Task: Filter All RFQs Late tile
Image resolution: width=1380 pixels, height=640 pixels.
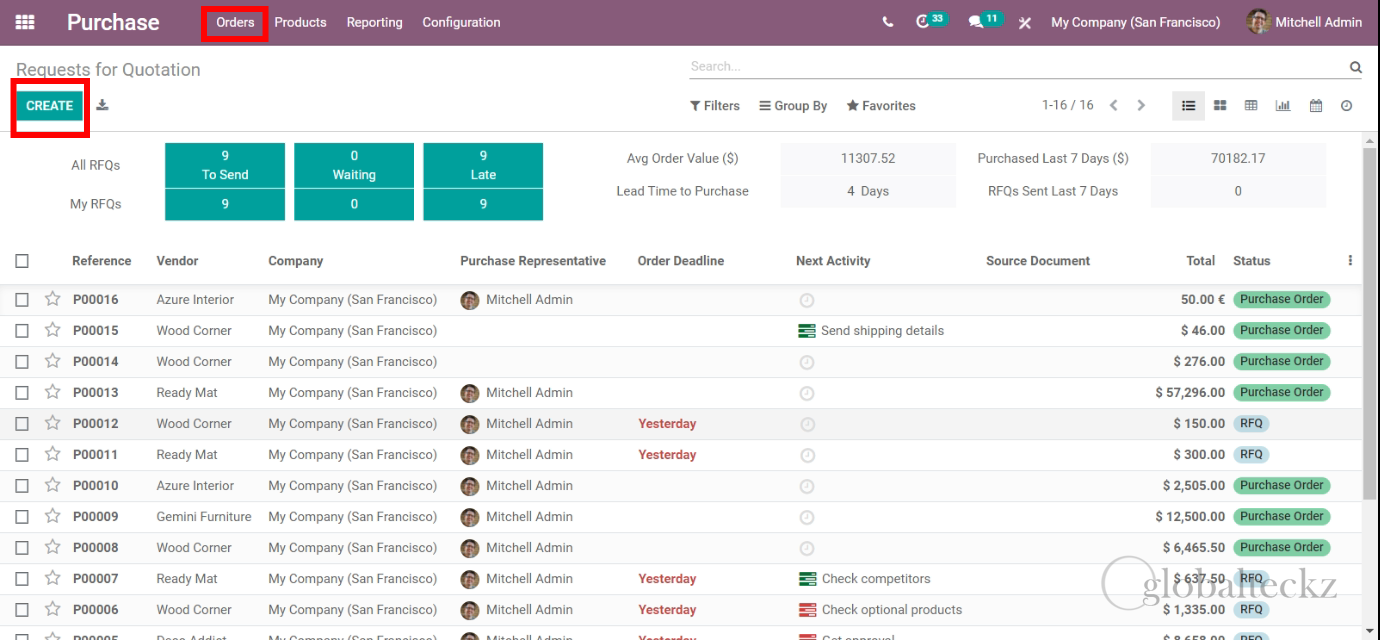Action: 483,165
